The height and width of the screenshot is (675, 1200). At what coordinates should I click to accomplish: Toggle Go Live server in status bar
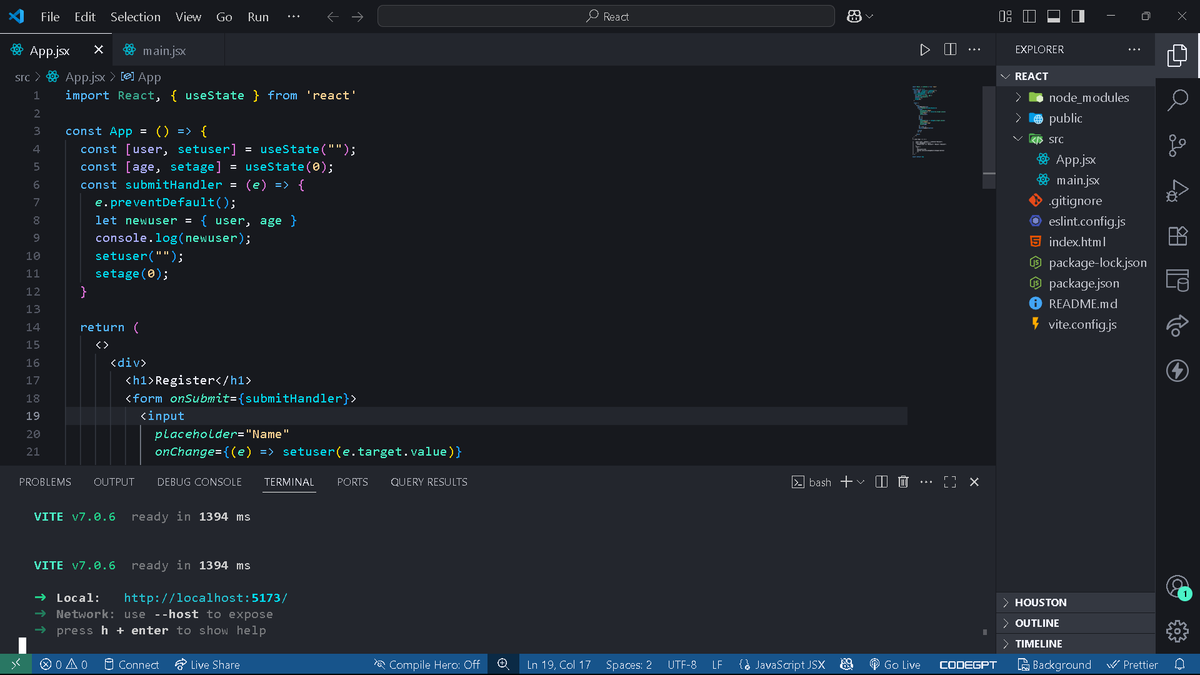click(894, 665)
